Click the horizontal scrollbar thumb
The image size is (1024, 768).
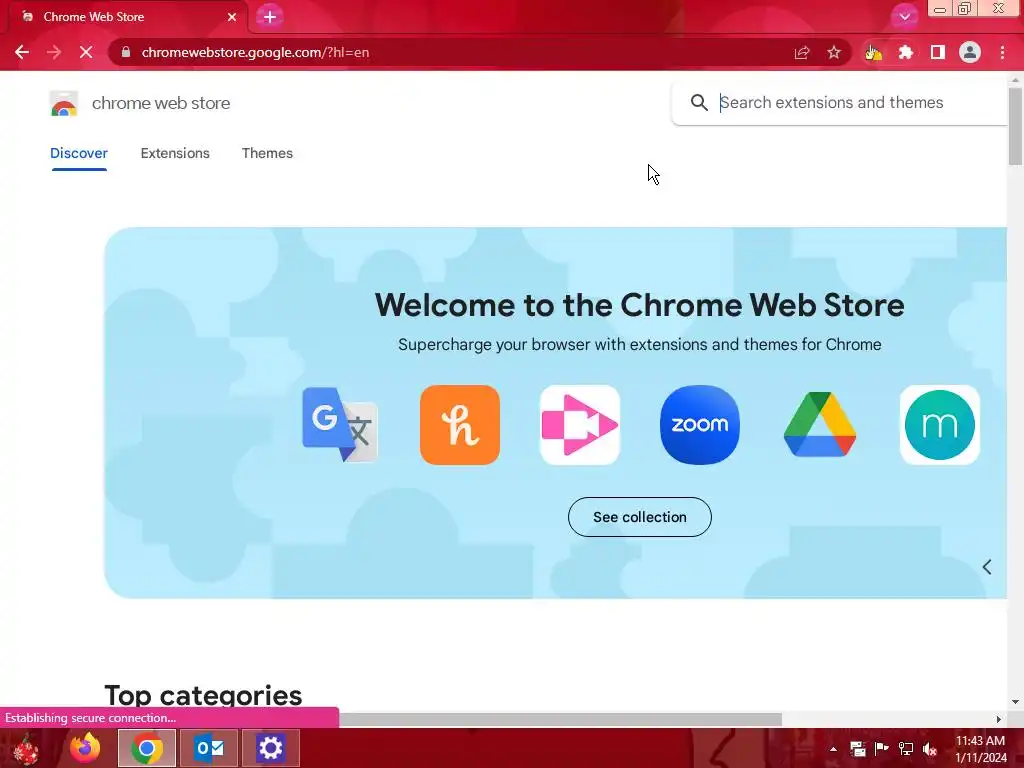[560, 719]
